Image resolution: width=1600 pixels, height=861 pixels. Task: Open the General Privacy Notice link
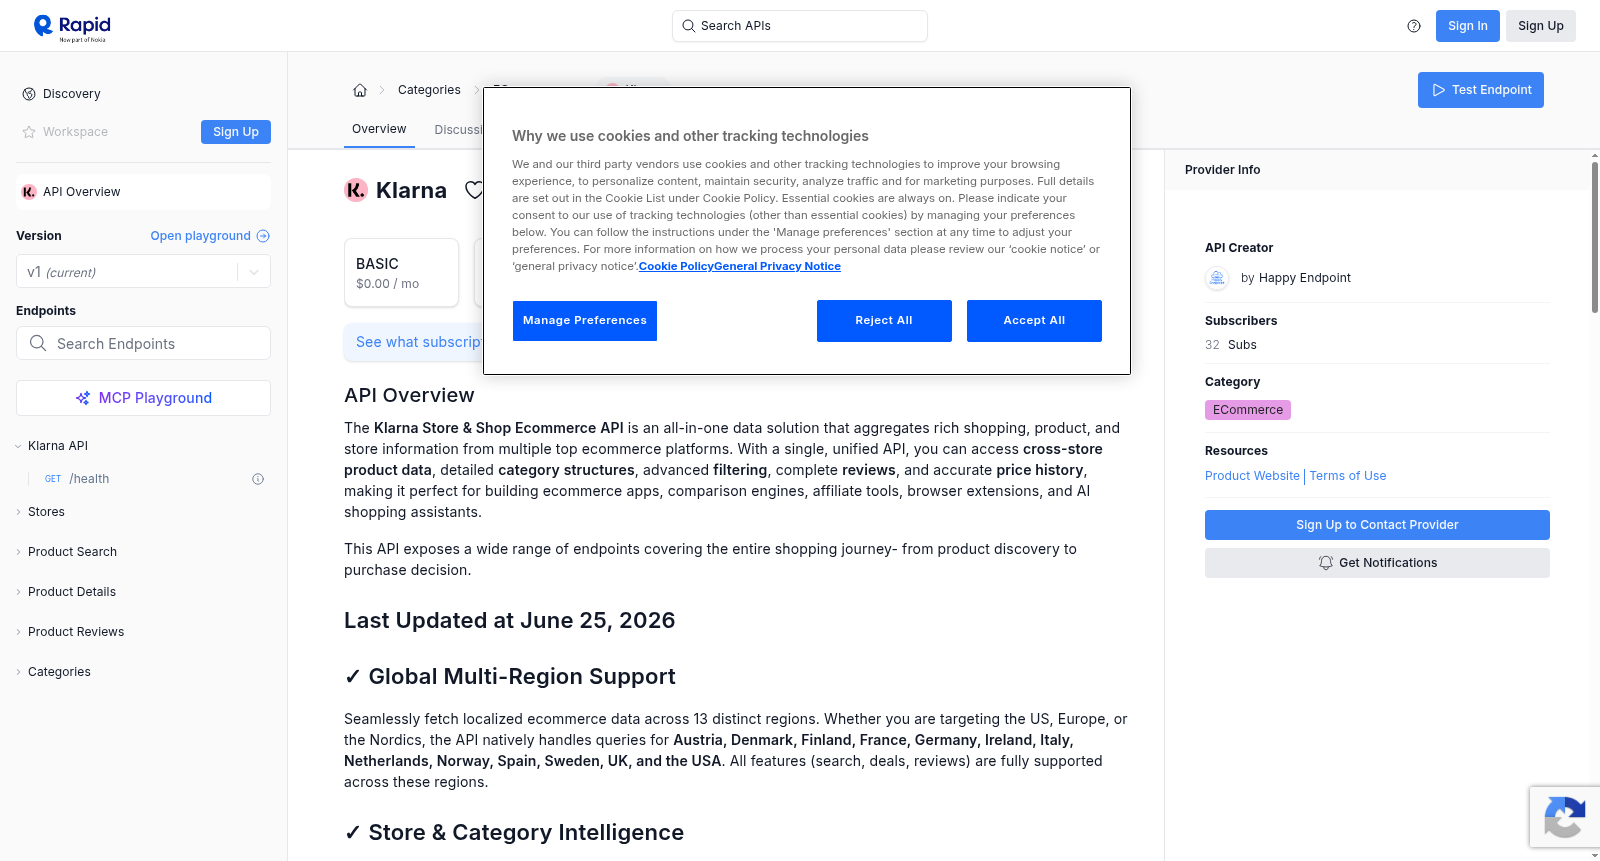tap(777, 266)
